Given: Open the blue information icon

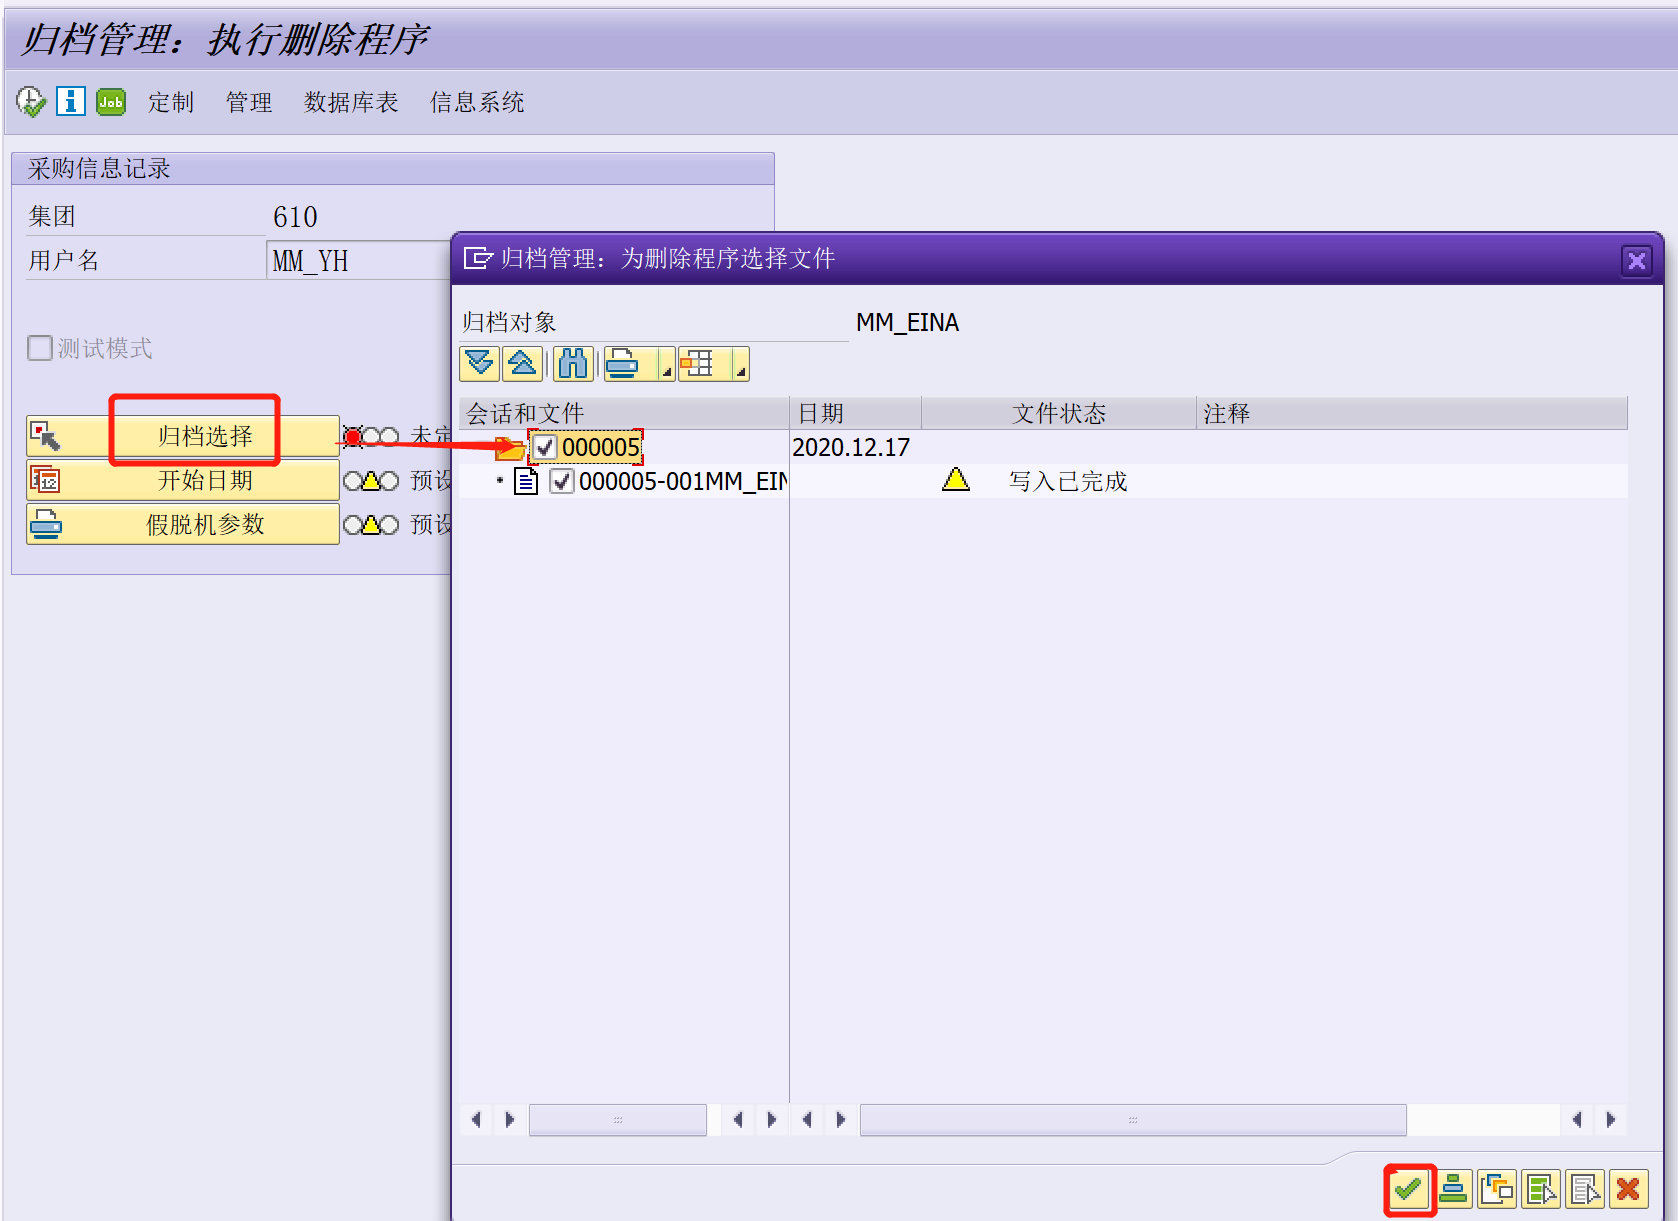Looking at the screenshot, I should 70,101.
